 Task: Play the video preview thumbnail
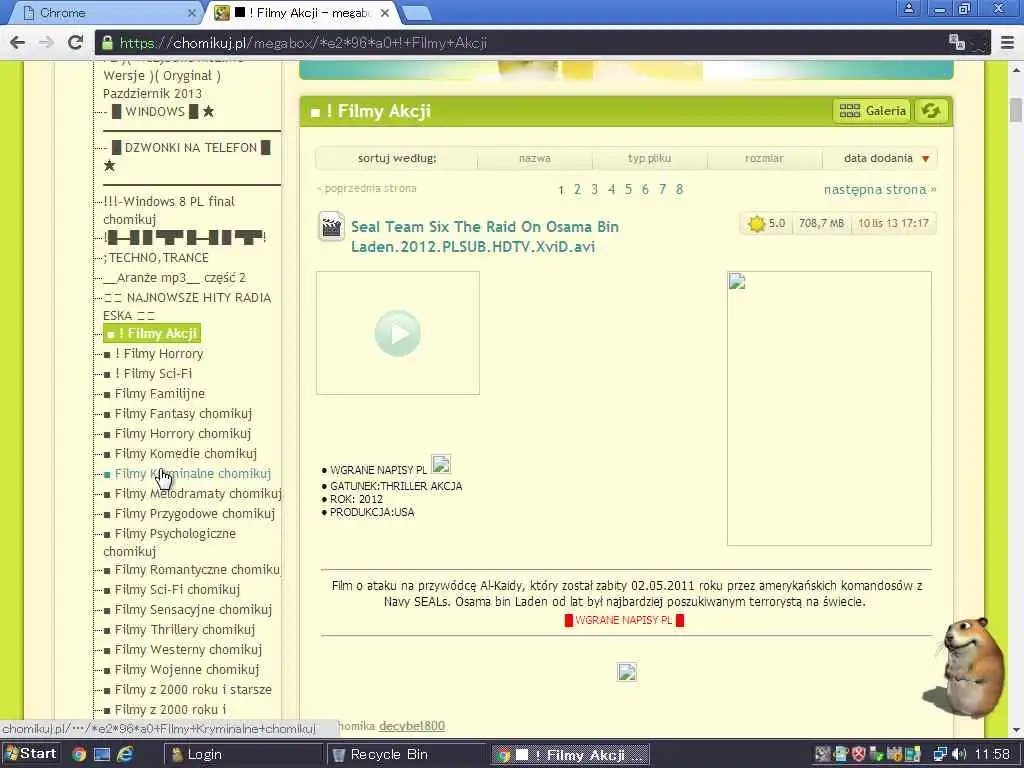(398, 333)
